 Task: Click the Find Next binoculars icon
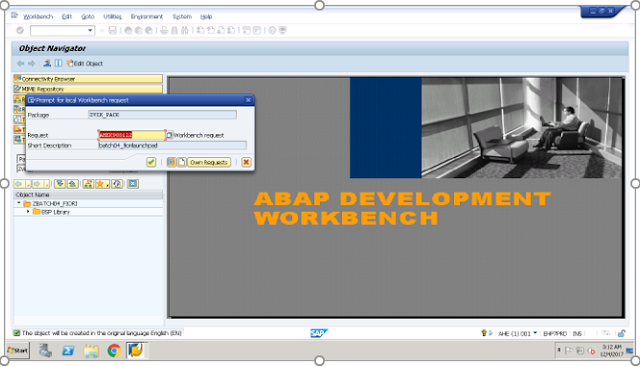(x=185, y=31)
